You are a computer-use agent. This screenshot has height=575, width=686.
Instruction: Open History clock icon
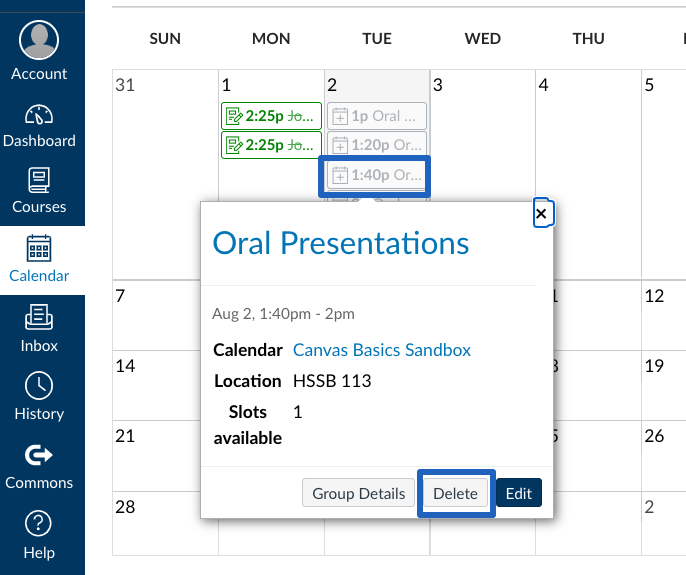tap(39, 386)
